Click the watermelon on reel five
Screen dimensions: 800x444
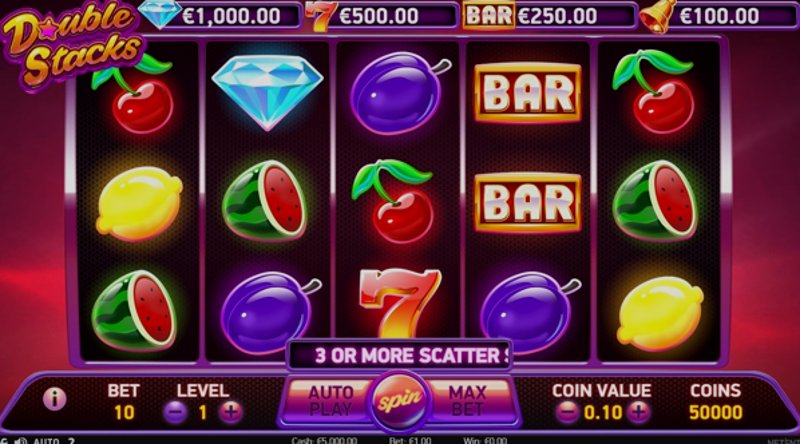[x=654, y=200]
